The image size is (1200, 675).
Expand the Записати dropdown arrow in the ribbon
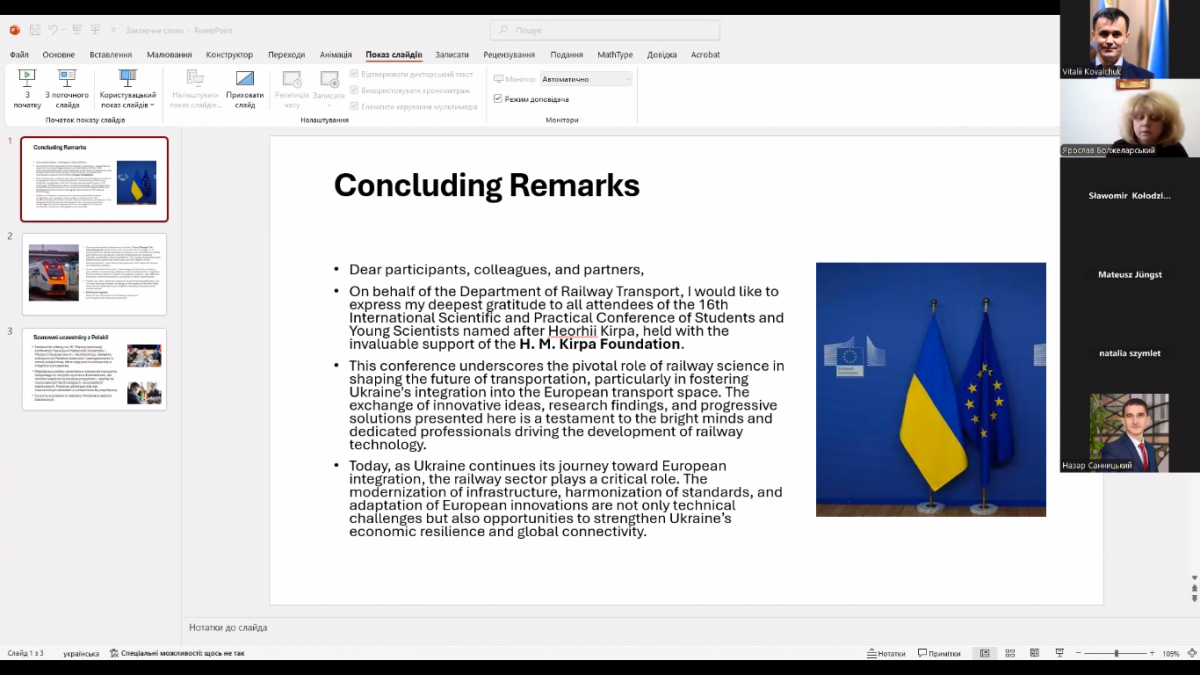[329, 105]
